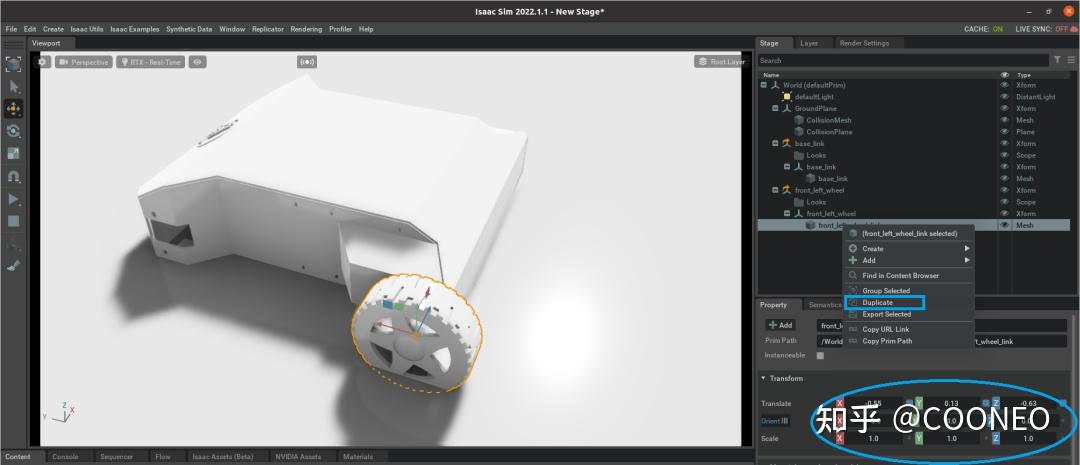
Task: Toggle visibility of selected Mesh row
Action: tap(1005, 225)
